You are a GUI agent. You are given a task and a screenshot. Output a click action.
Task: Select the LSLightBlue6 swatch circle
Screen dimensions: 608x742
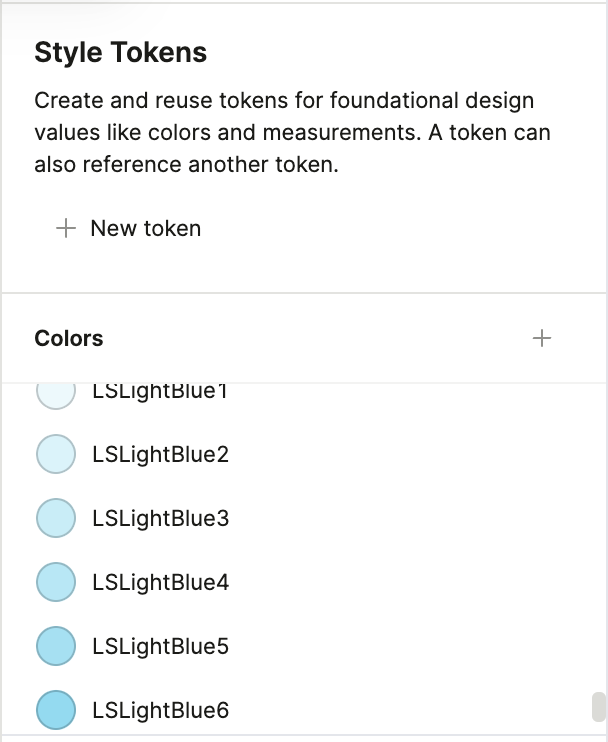click(56, 710)
